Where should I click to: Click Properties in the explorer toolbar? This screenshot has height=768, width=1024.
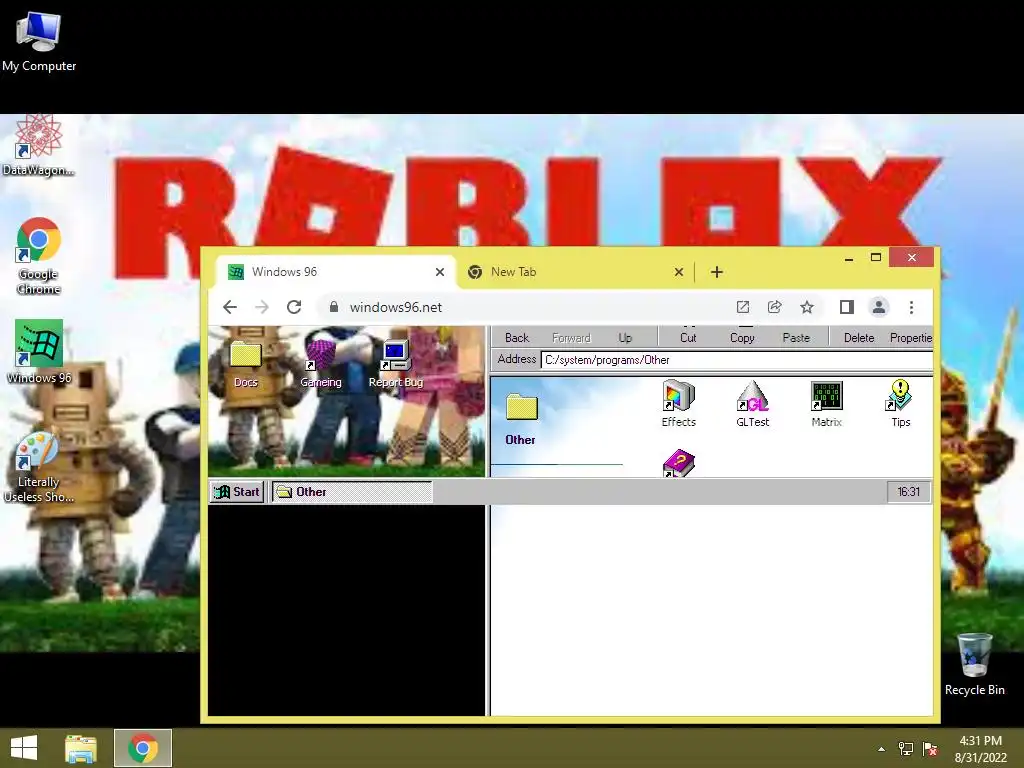tap(910, 337)
